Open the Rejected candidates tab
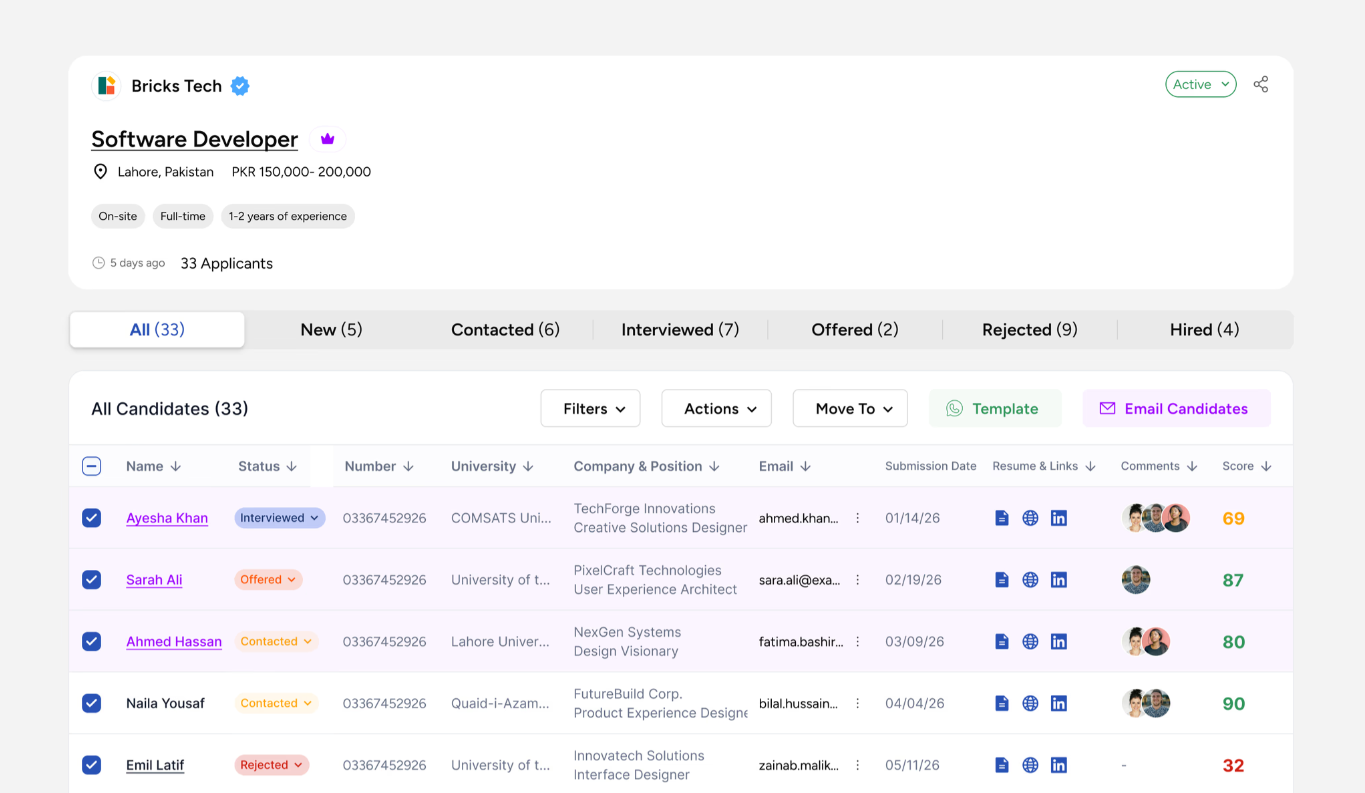Screen dimensions: 1365x793 point(1029,329)
